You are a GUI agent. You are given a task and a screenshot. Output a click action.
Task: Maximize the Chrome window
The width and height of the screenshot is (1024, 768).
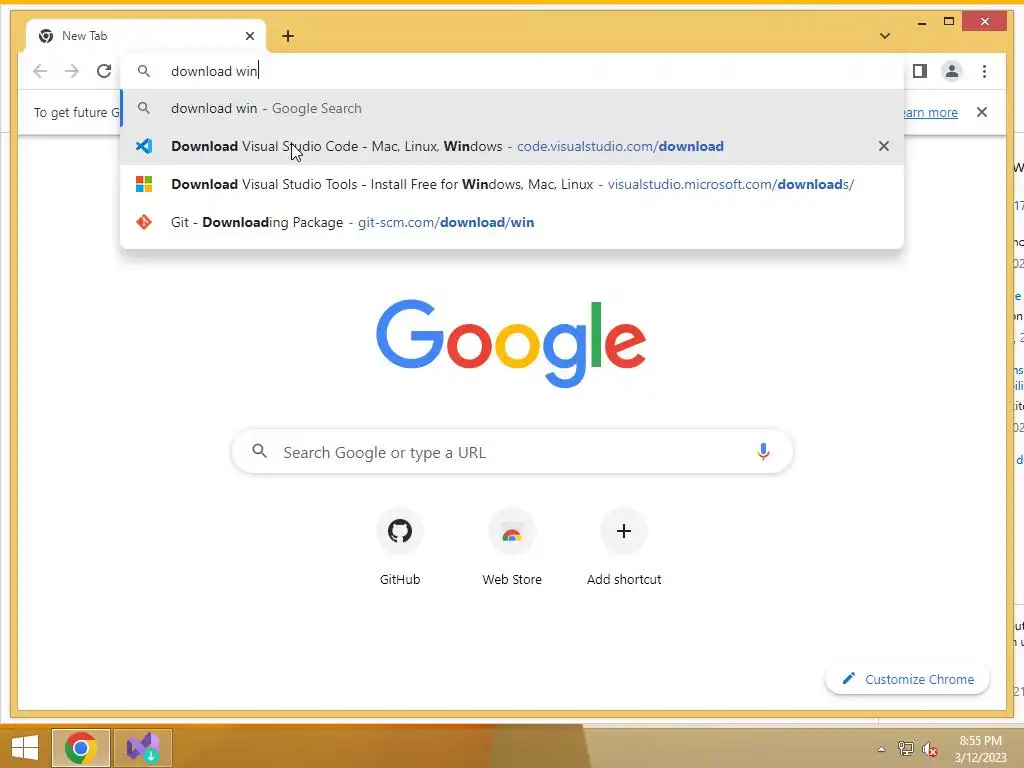(949, 22)
